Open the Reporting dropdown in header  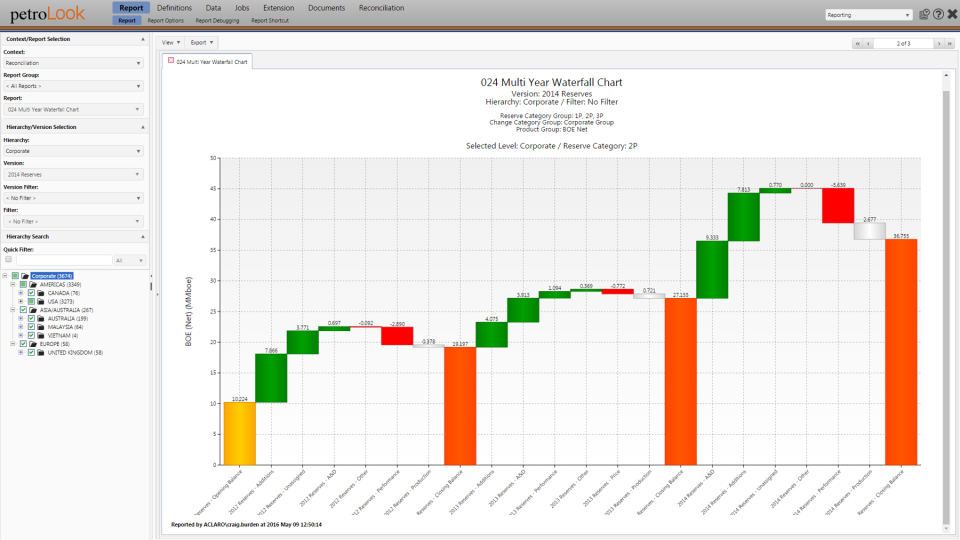click(868, 15)
